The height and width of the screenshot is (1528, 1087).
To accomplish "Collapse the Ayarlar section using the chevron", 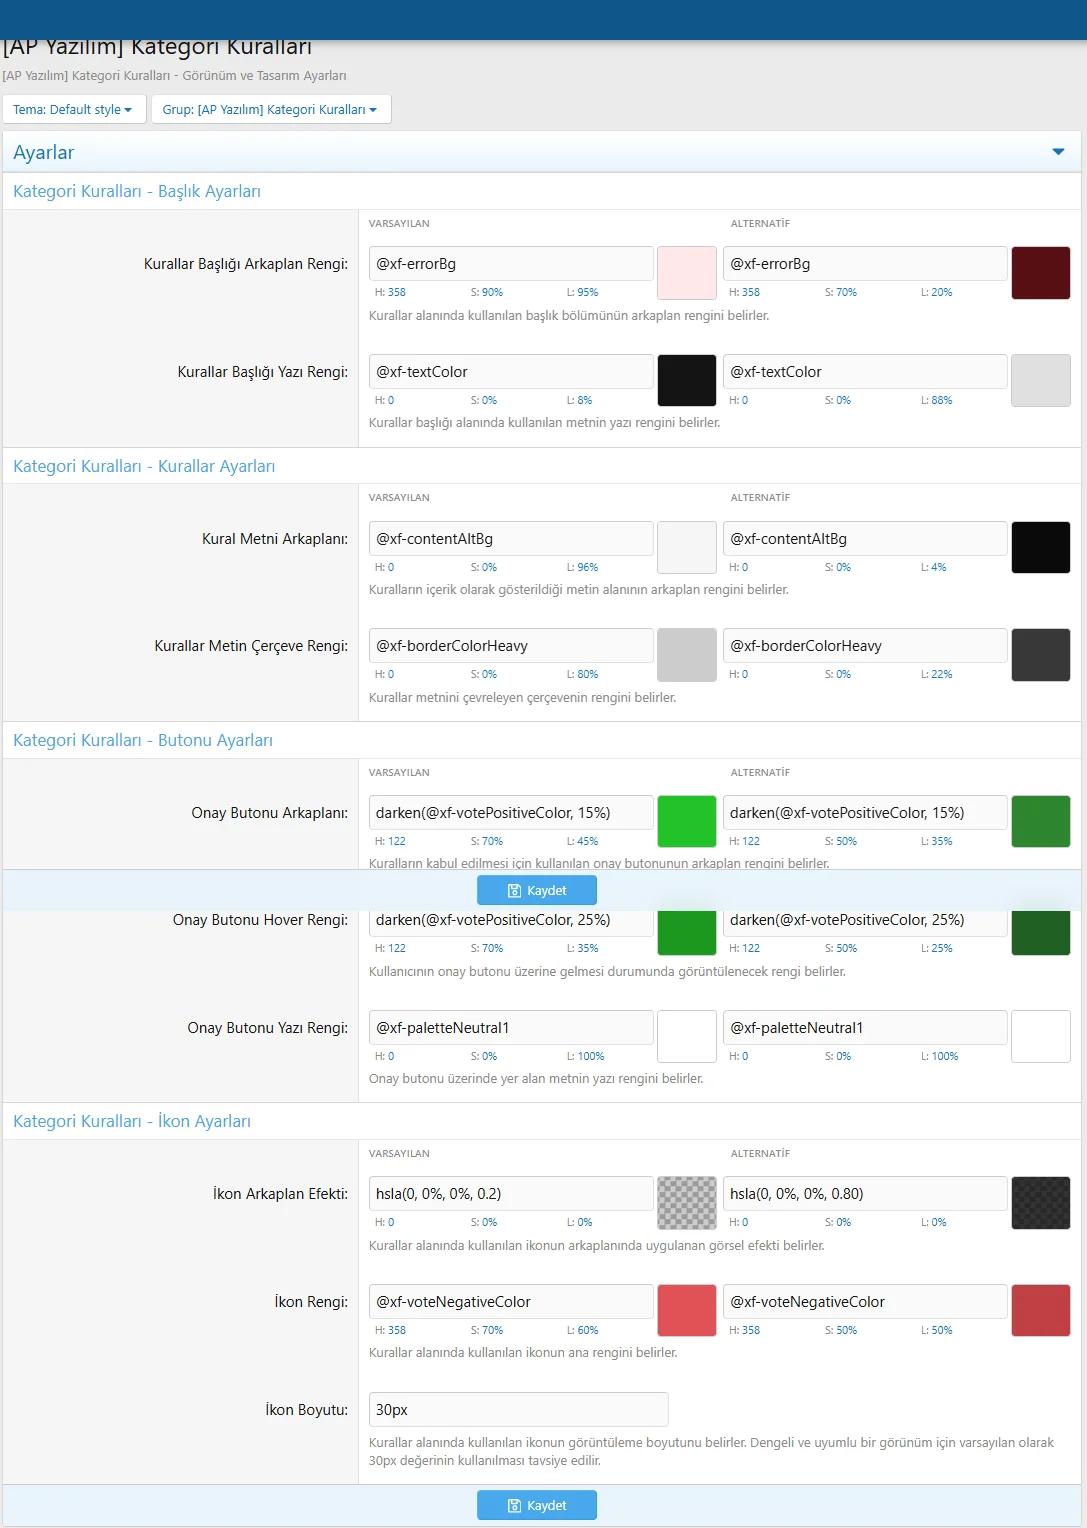I will [1058, 152].
